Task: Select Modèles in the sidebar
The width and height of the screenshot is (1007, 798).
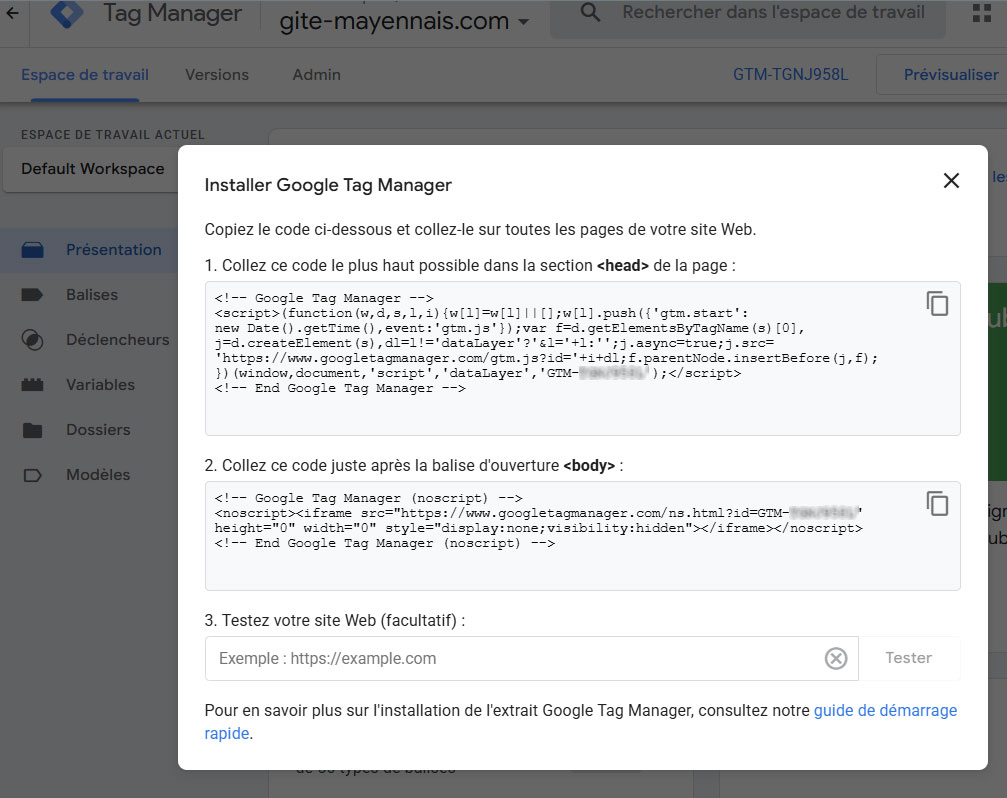Action: pos(98,475)
